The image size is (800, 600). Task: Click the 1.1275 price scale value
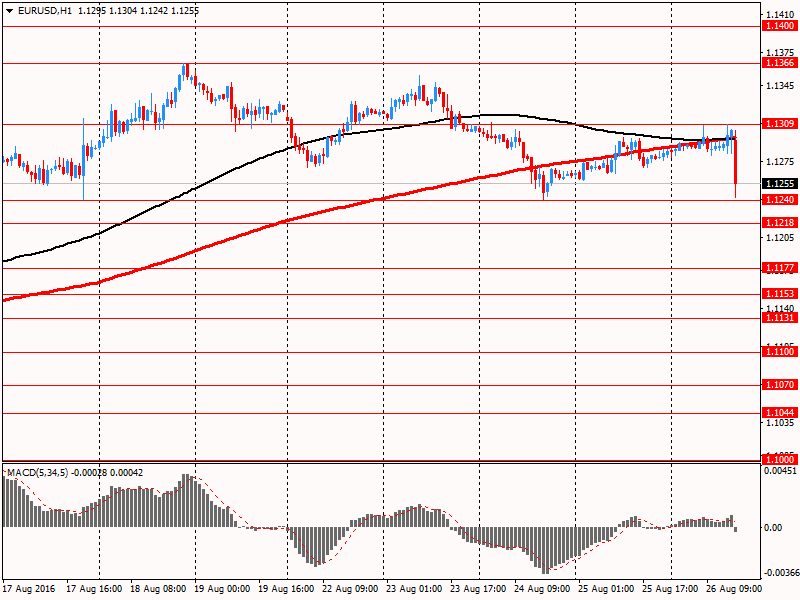pyautogui.click(x=780, y=162)
